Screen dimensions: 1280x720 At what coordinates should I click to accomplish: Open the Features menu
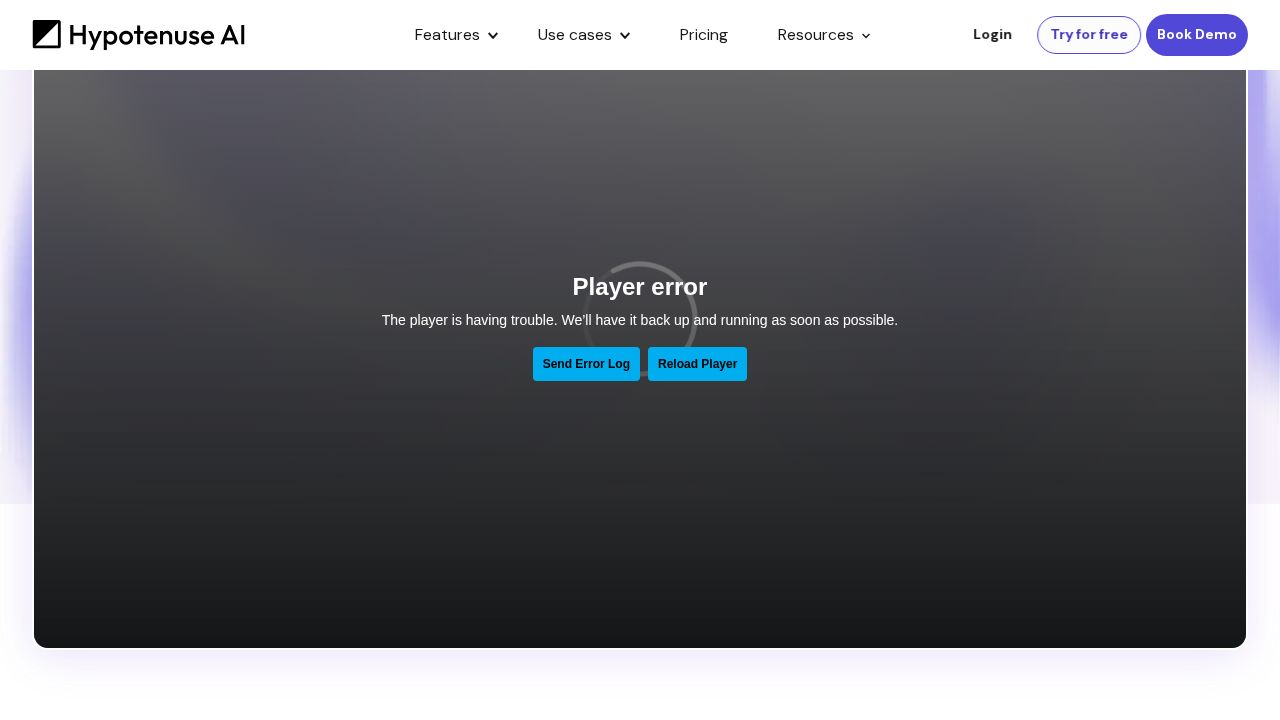[447, 35]
